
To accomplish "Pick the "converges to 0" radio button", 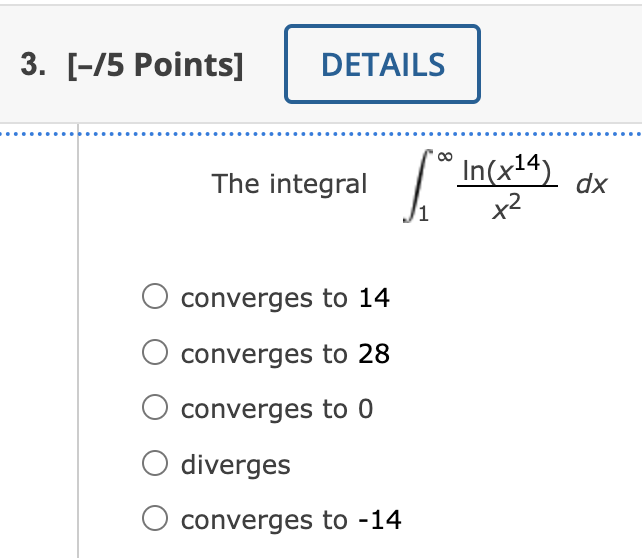I will (x=155, y=409).
